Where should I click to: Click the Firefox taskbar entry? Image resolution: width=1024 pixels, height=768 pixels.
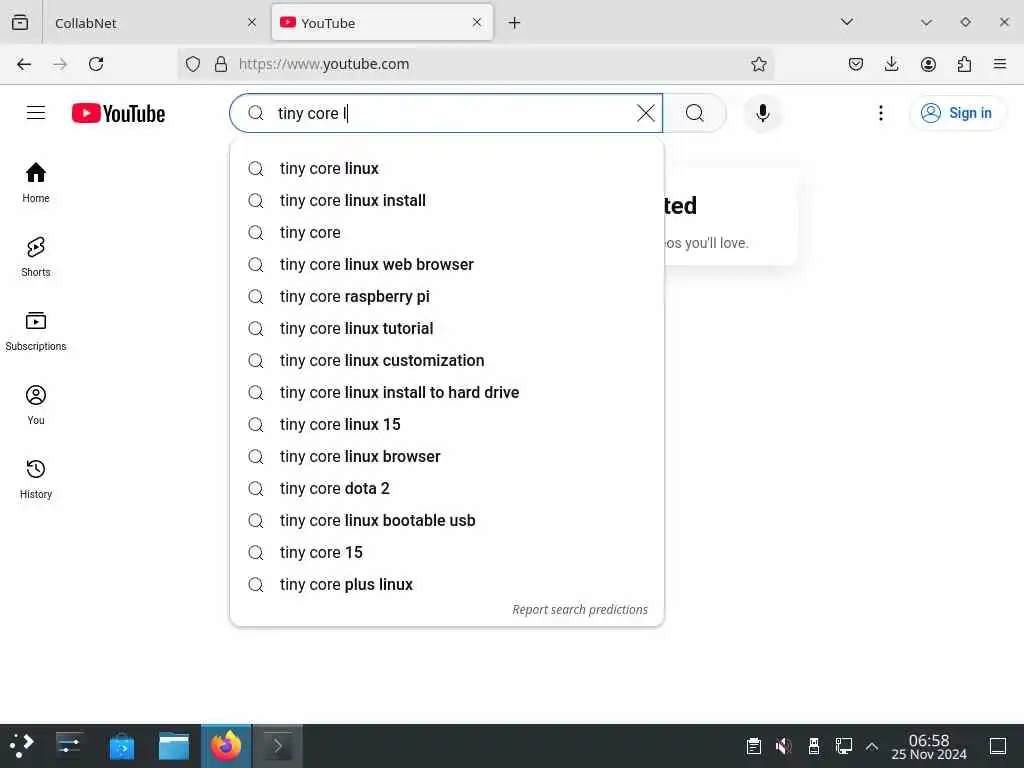coord(226,746)
